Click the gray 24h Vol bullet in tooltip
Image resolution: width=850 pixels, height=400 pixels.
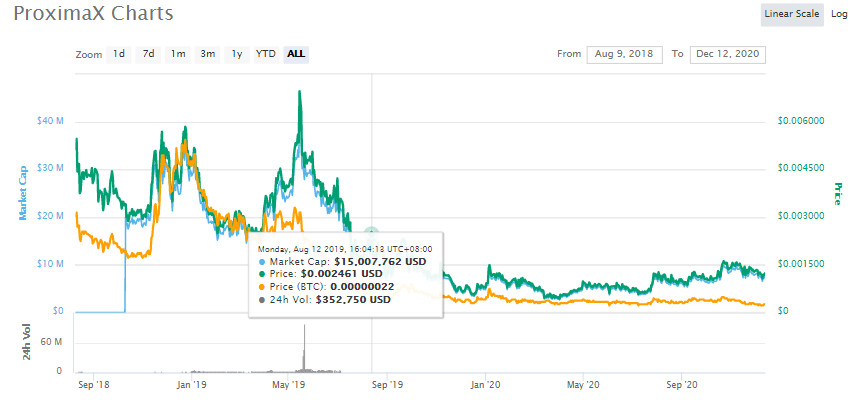(262, 300)
